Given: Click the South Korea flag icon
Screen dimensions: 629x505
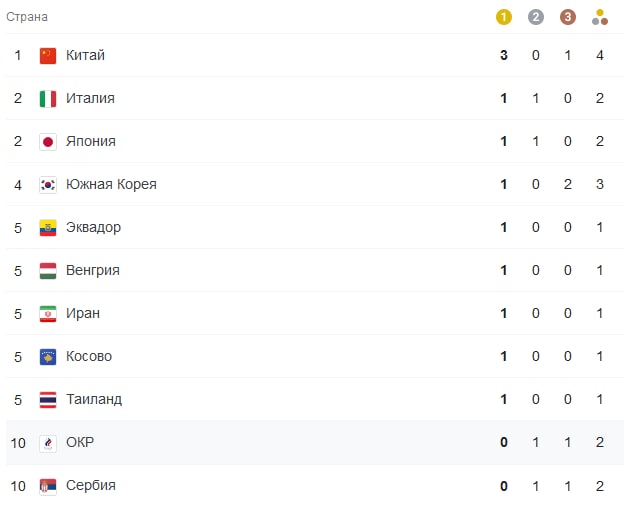Looking at the screenshot, I should coord(48,185).
